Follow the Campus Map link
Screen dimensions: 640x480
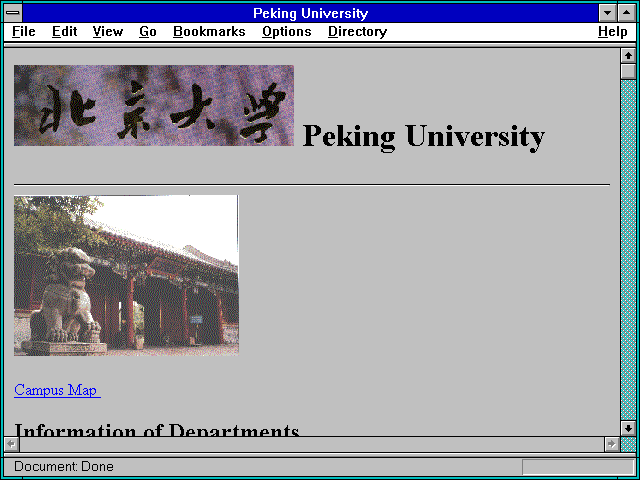[57, 390]
